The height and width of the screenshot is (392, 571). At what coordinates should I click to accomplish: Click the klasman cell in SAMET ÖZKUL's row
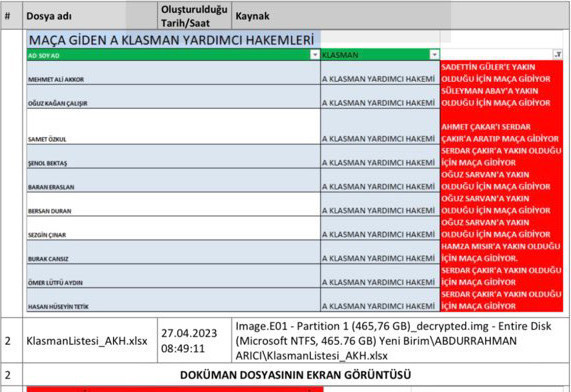pyautogui.click(x=380, y=127)
